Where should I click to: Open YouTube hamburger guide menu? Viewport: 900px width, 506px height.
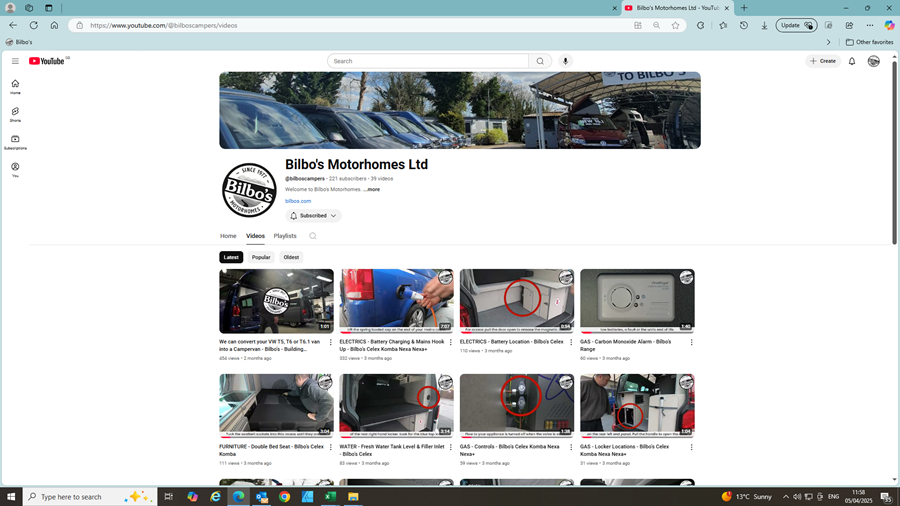tap(15, 61)
